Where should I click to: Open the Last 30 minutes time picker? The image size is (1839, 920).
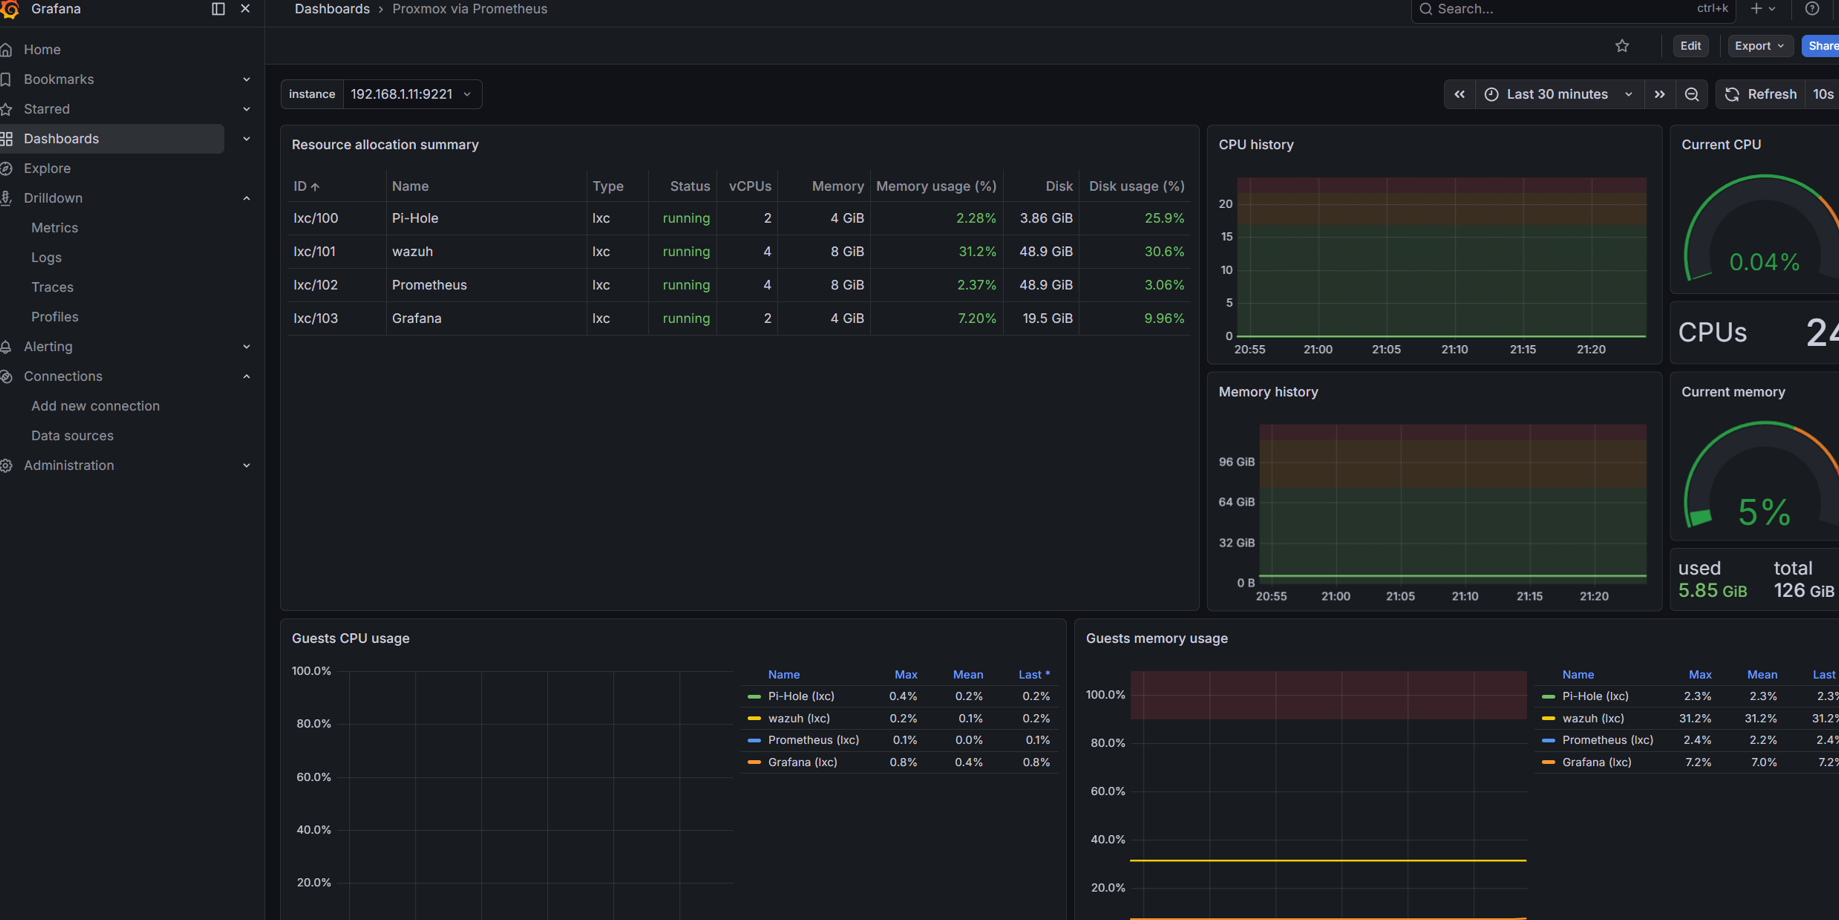pos(1555,93)
